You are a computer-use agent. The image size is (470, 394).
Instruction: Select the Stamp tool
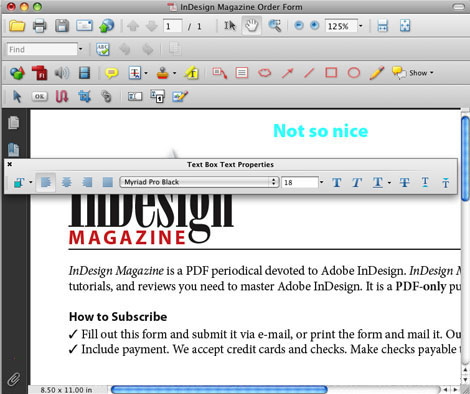[163, 73]
